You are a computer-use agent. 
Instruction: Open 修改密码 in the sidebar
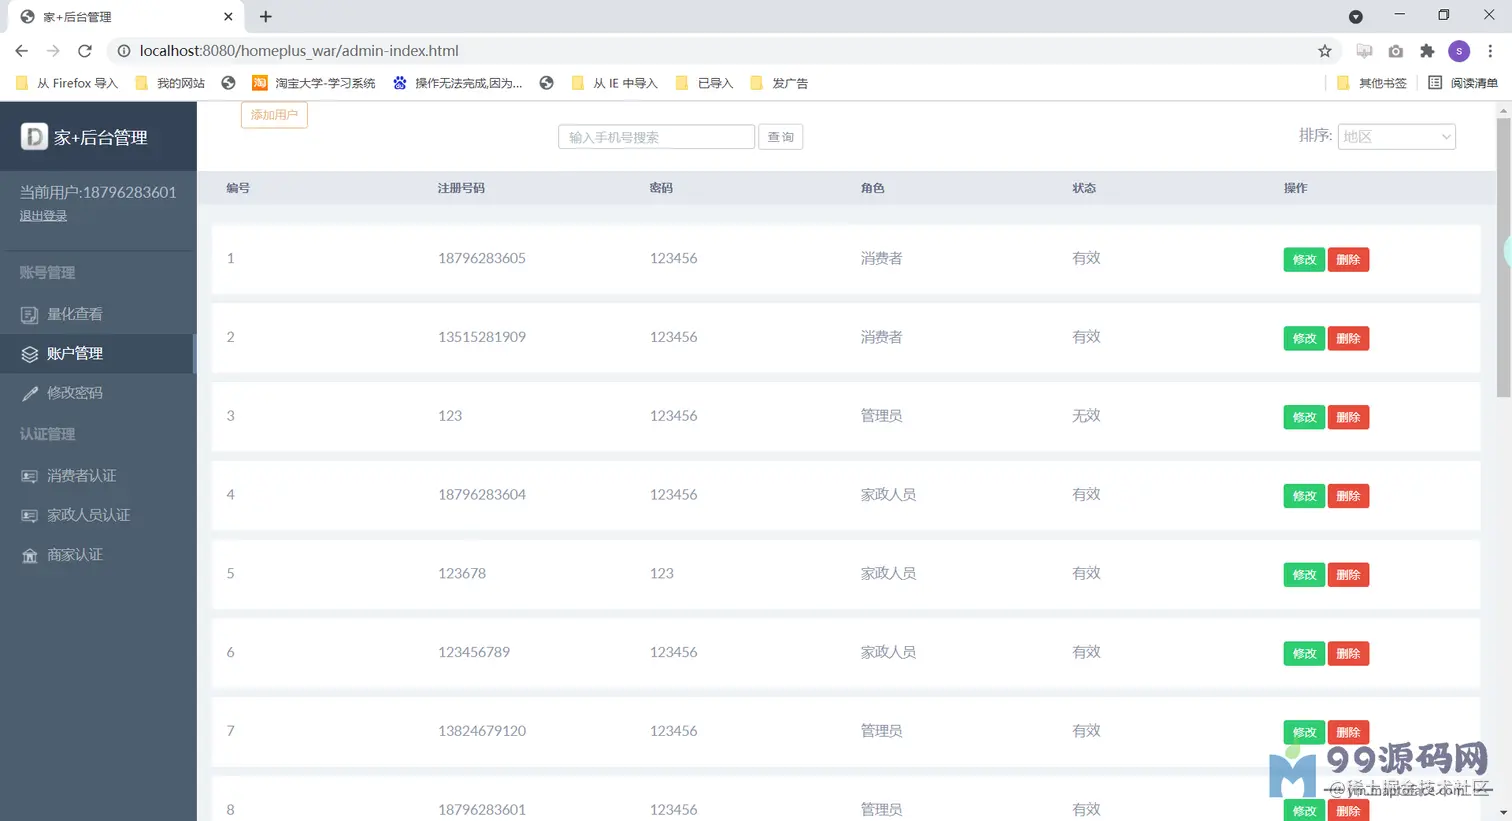[x=98, y=393]
